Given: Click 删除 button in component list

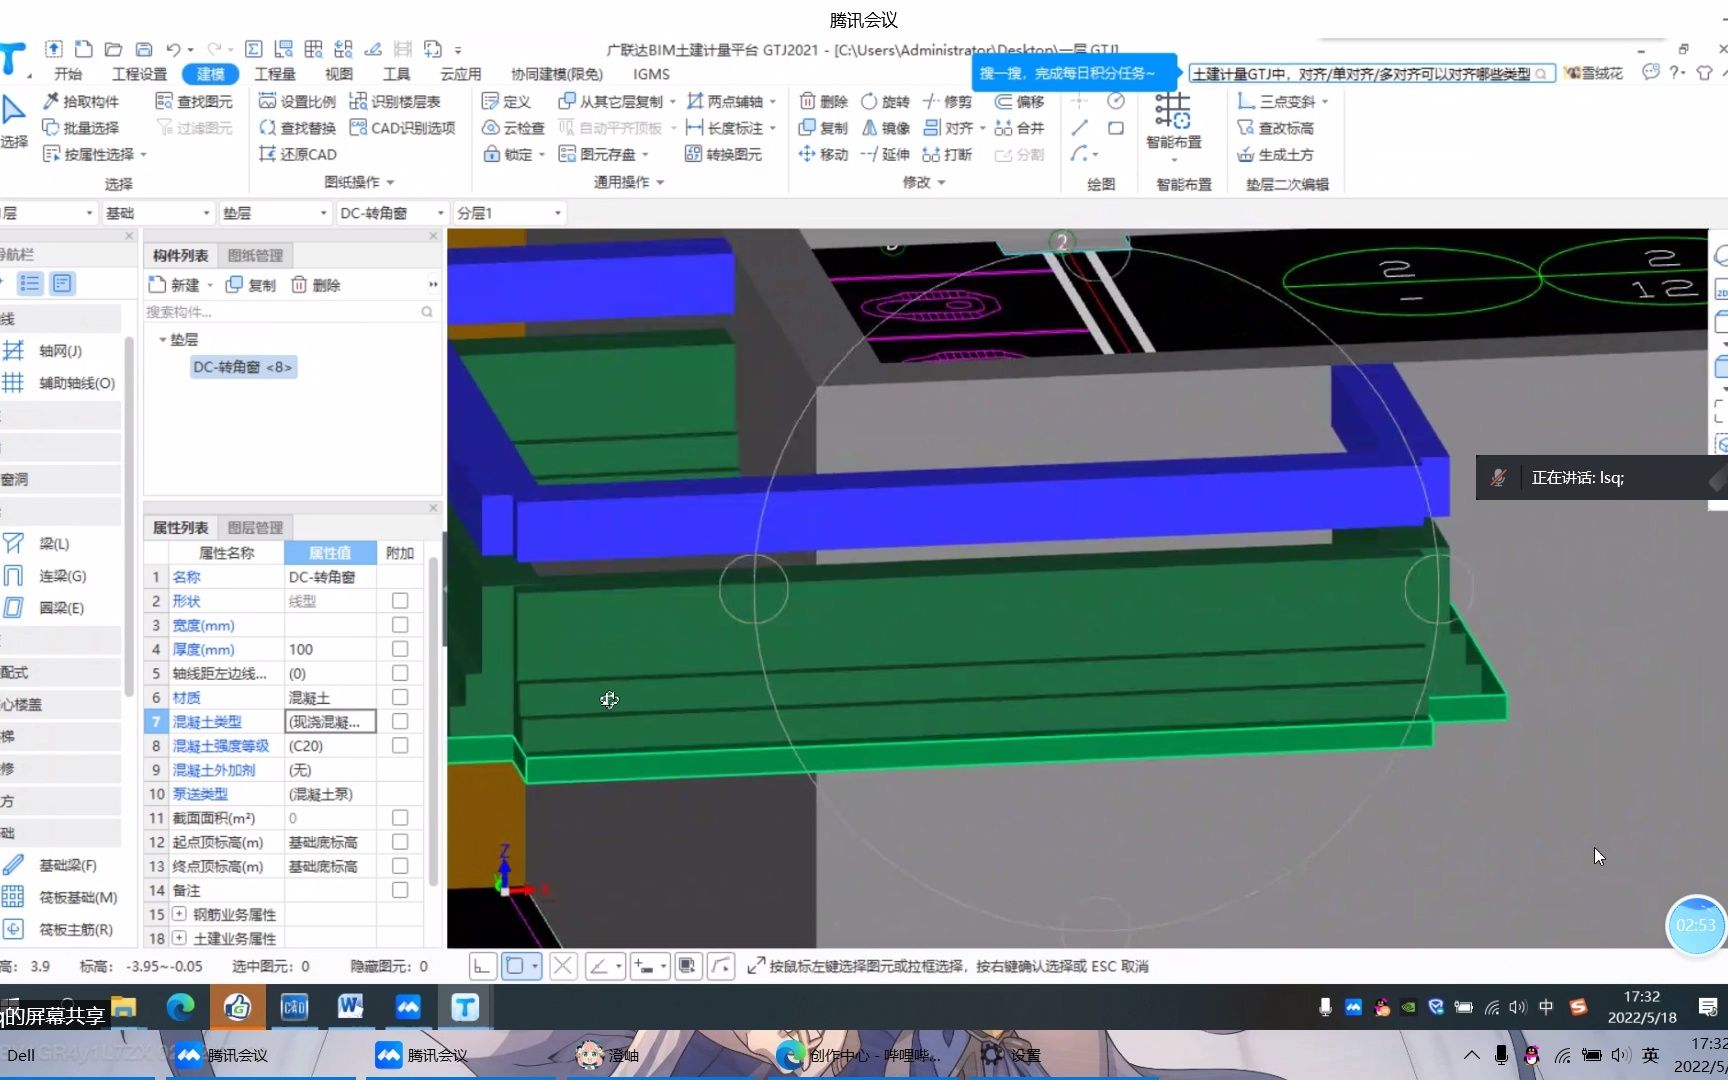Looking at the screenshot, I should [316, 285].
